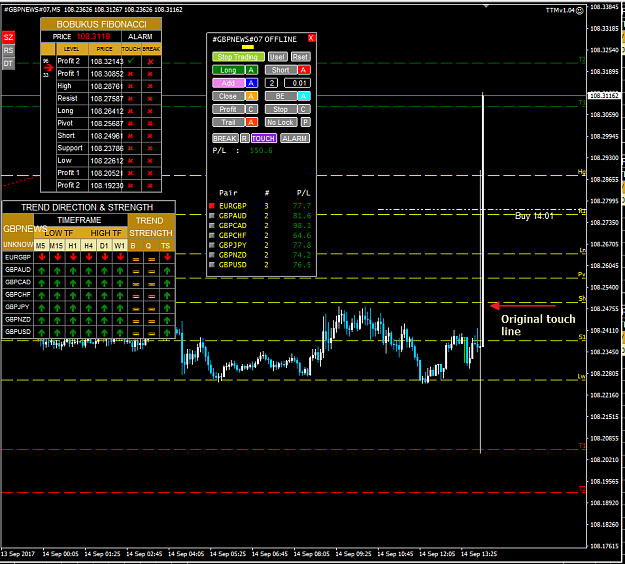625x564 pixels.
Task: Click the red square next to EURGBP pair
Action: 212,206
